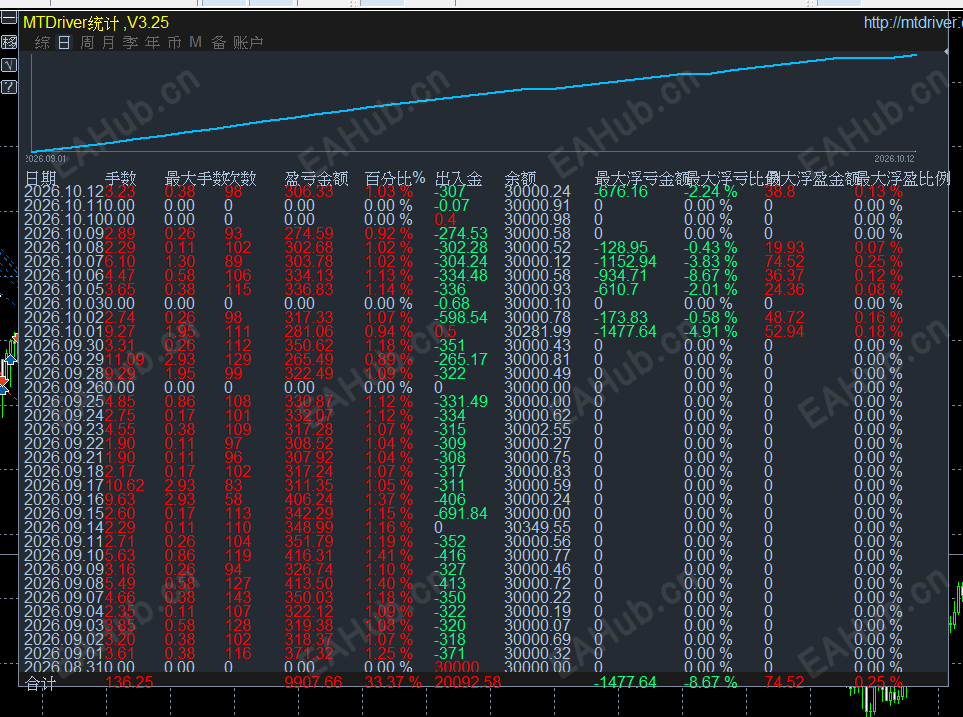Click the 余额 column header
The width and height of the screenshot is (963, 717).
520,179
